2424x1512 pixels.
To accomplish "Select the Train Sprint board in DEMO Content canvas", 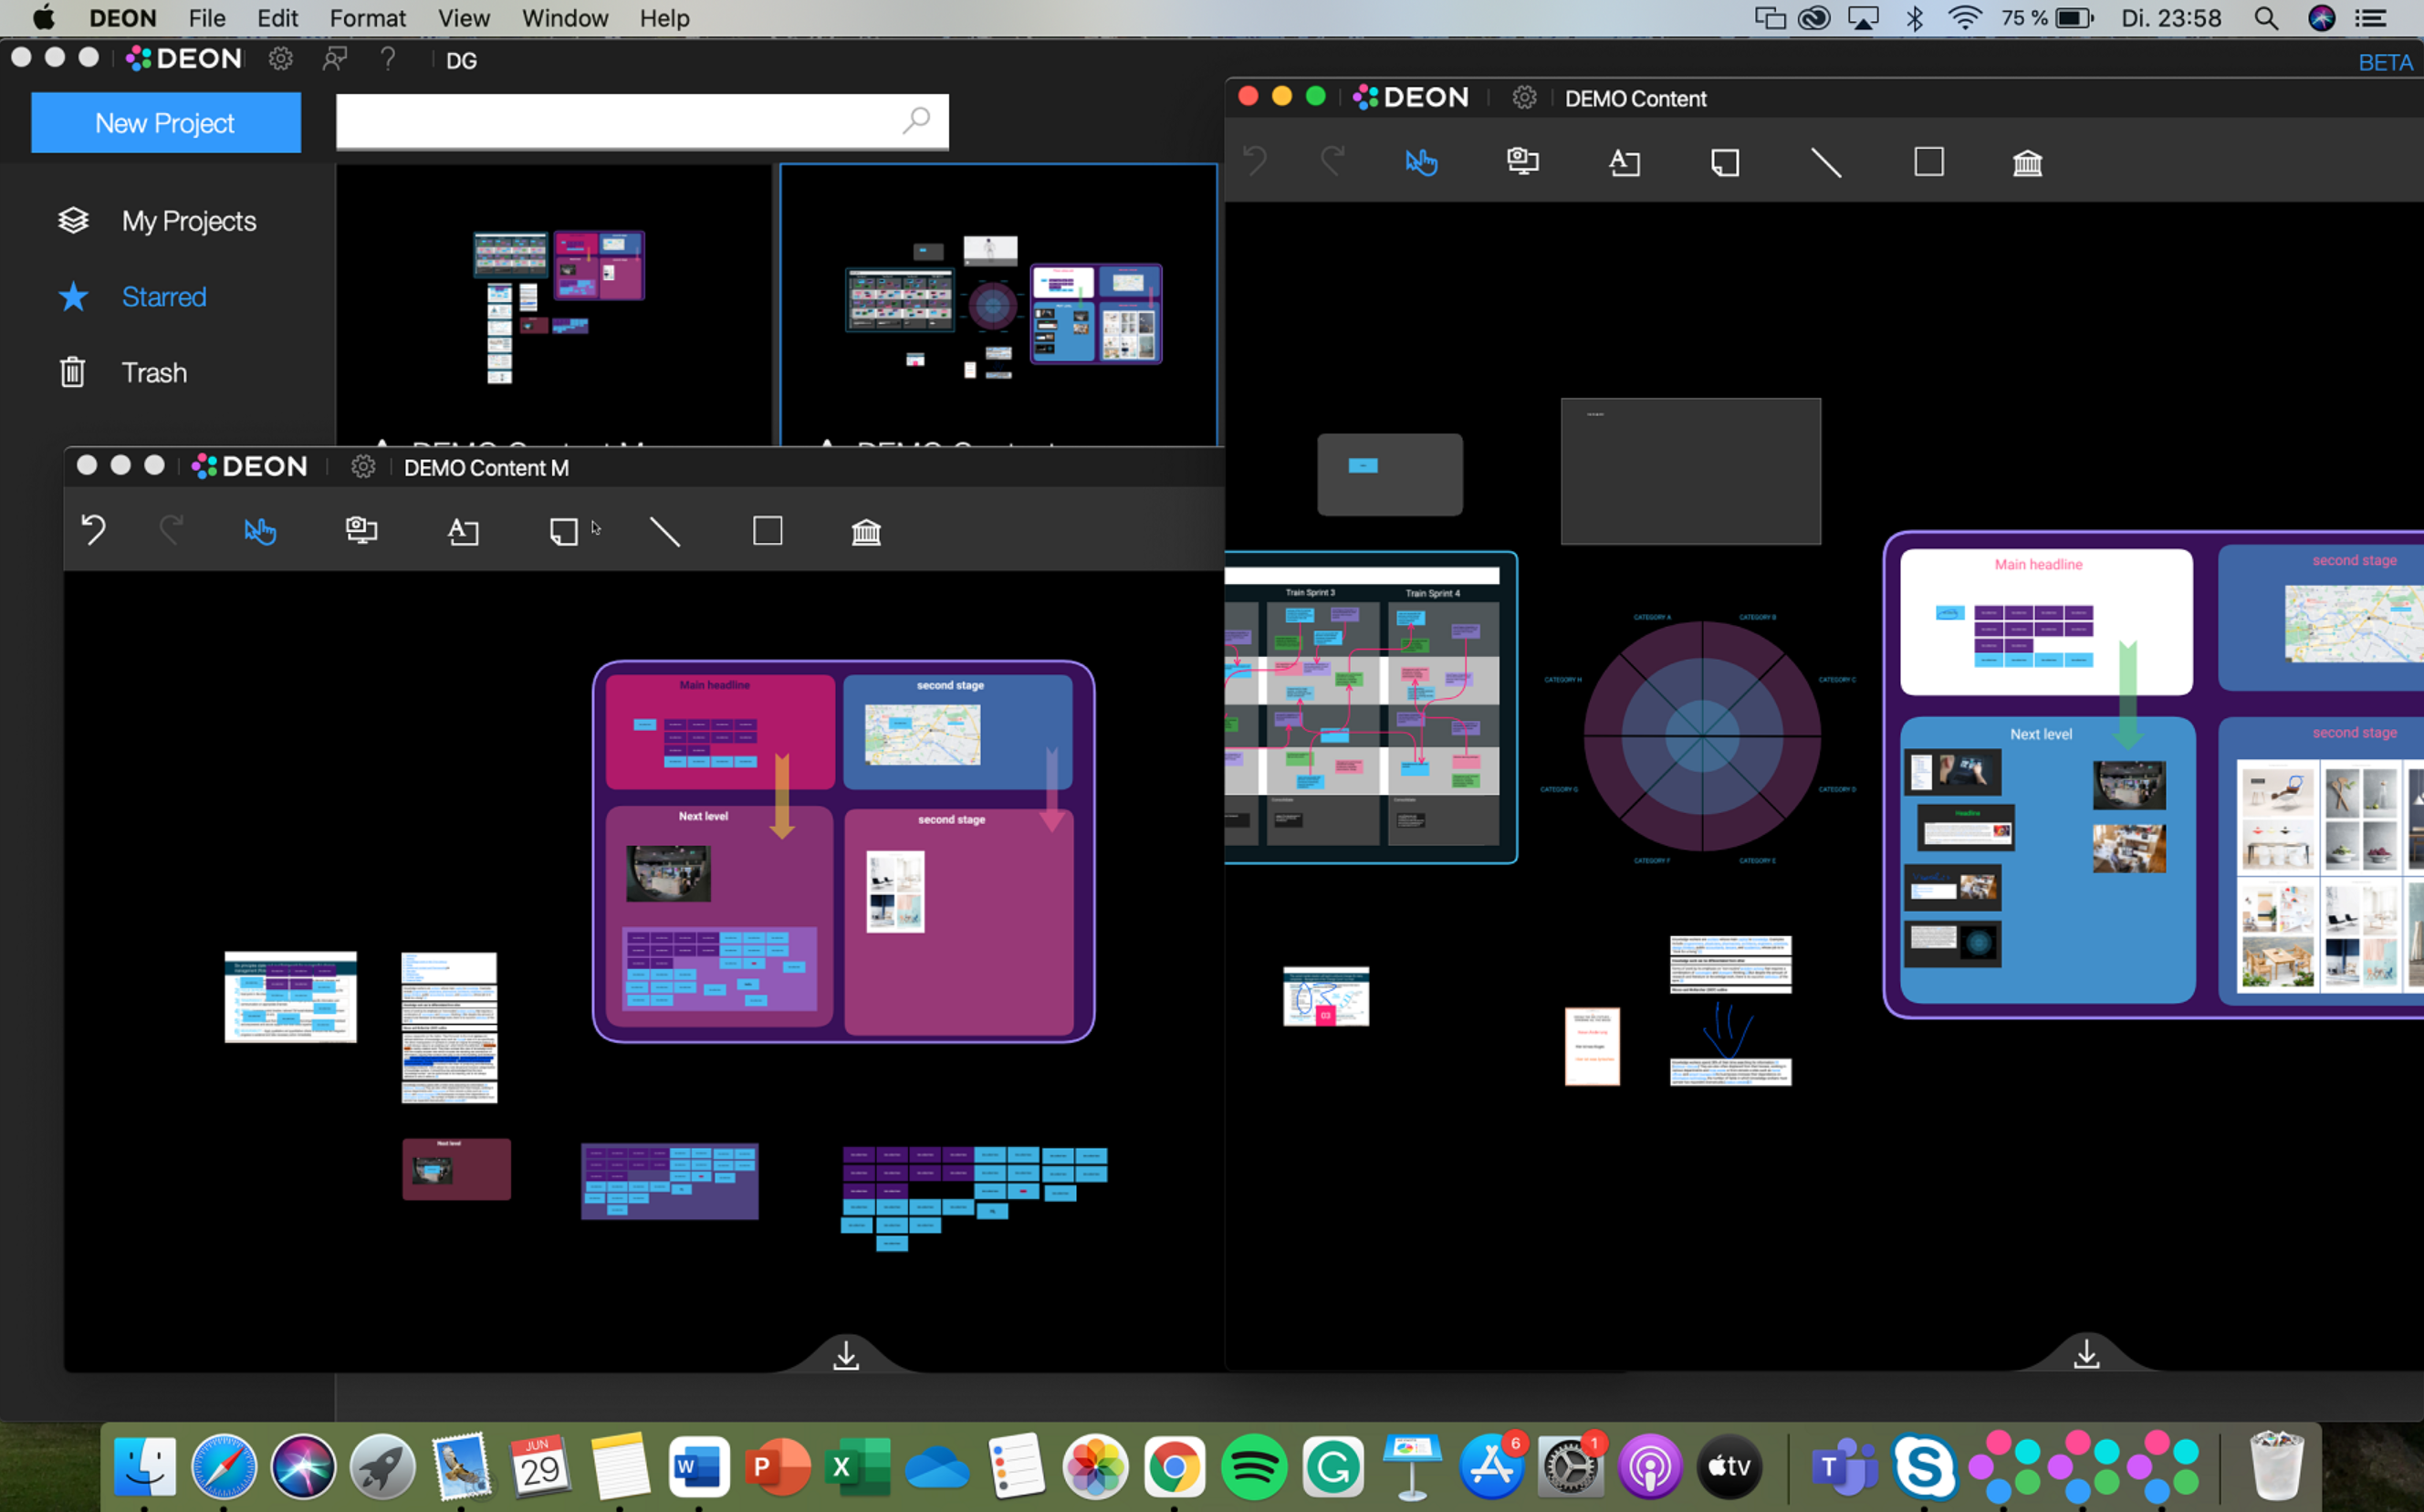I will coord(1370,707).
